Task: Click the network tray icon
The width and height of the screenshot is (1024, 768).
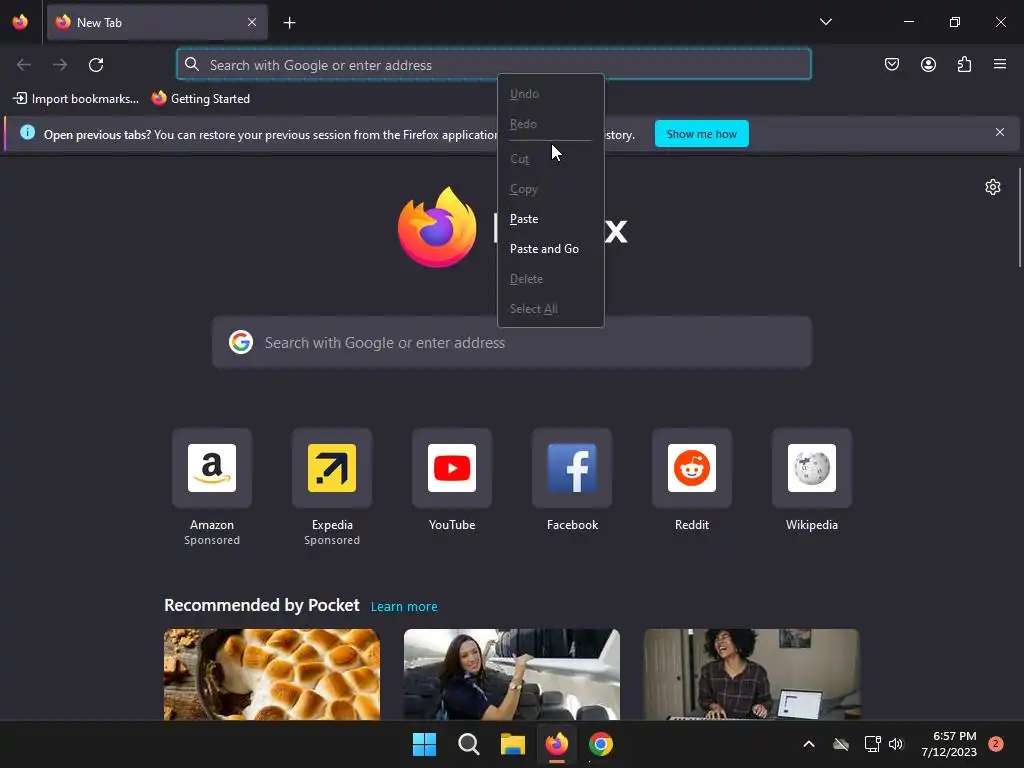Action: (872, 744)
